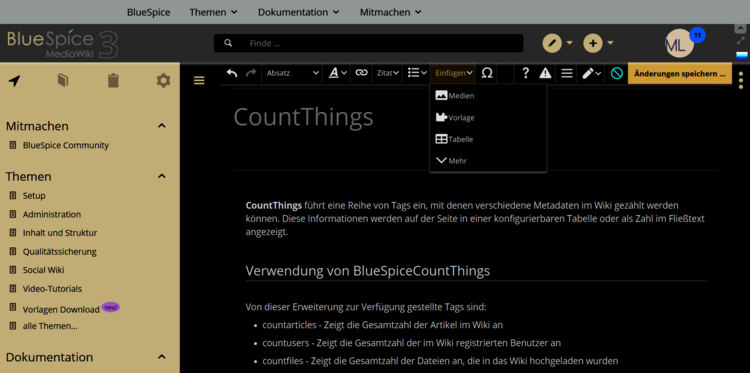The height and width of the screenshot is (373, 750).
Task: Open the text style A dropdown
Action: pyautogui.click(x=338, y=73)
